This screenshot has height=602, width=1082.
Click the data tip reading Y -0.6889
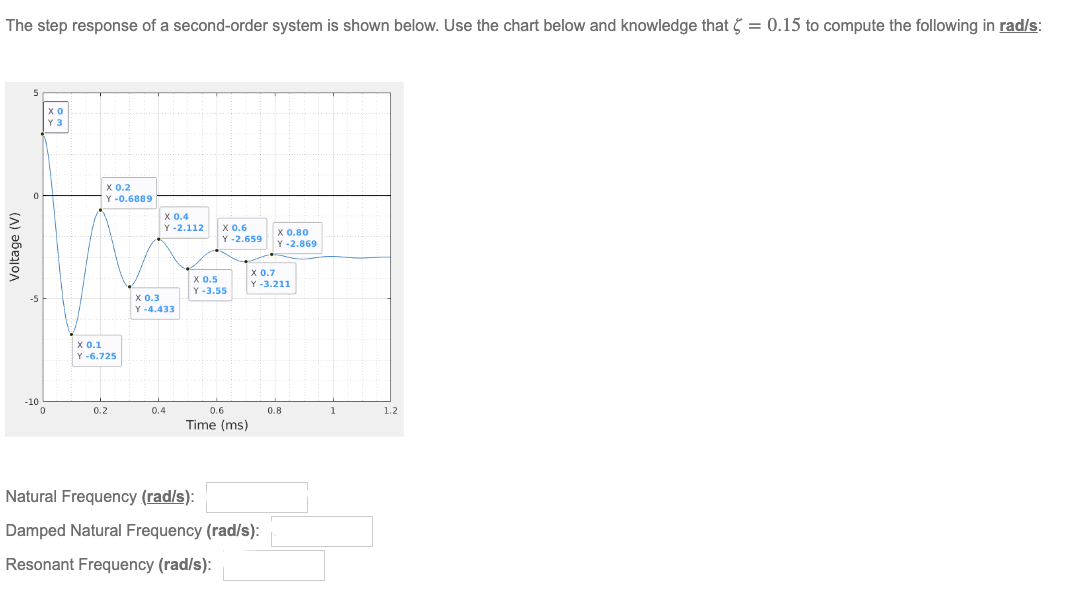click(128, 192)
